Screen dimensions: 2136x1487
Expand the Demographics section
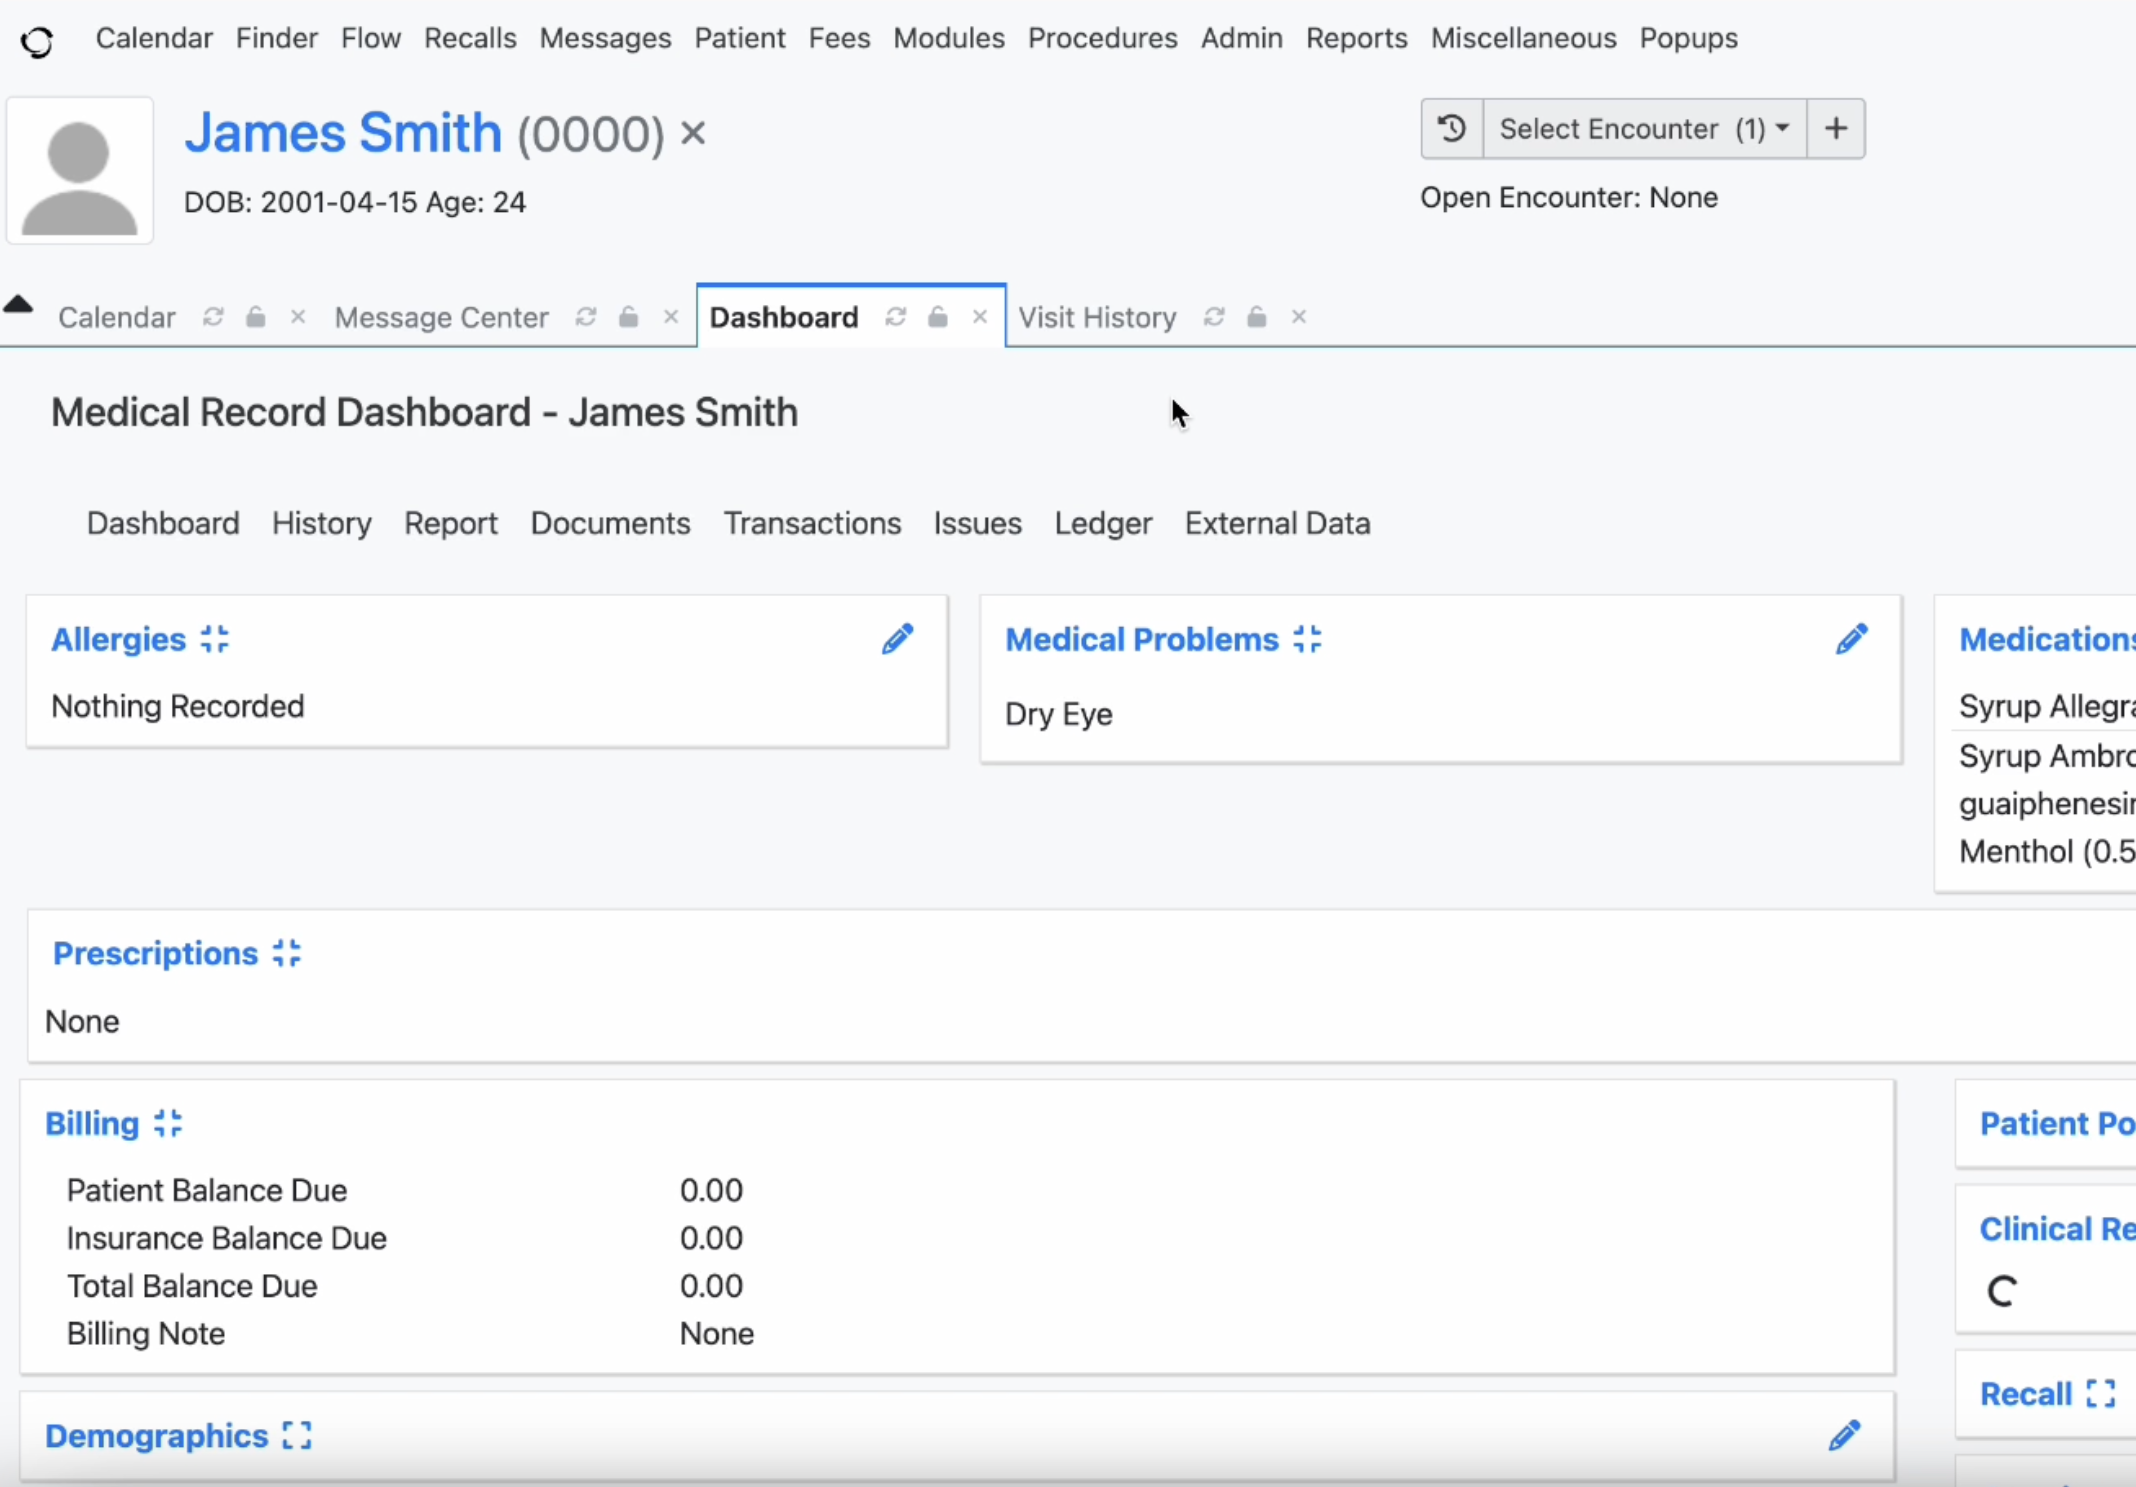pos(297,1435)
